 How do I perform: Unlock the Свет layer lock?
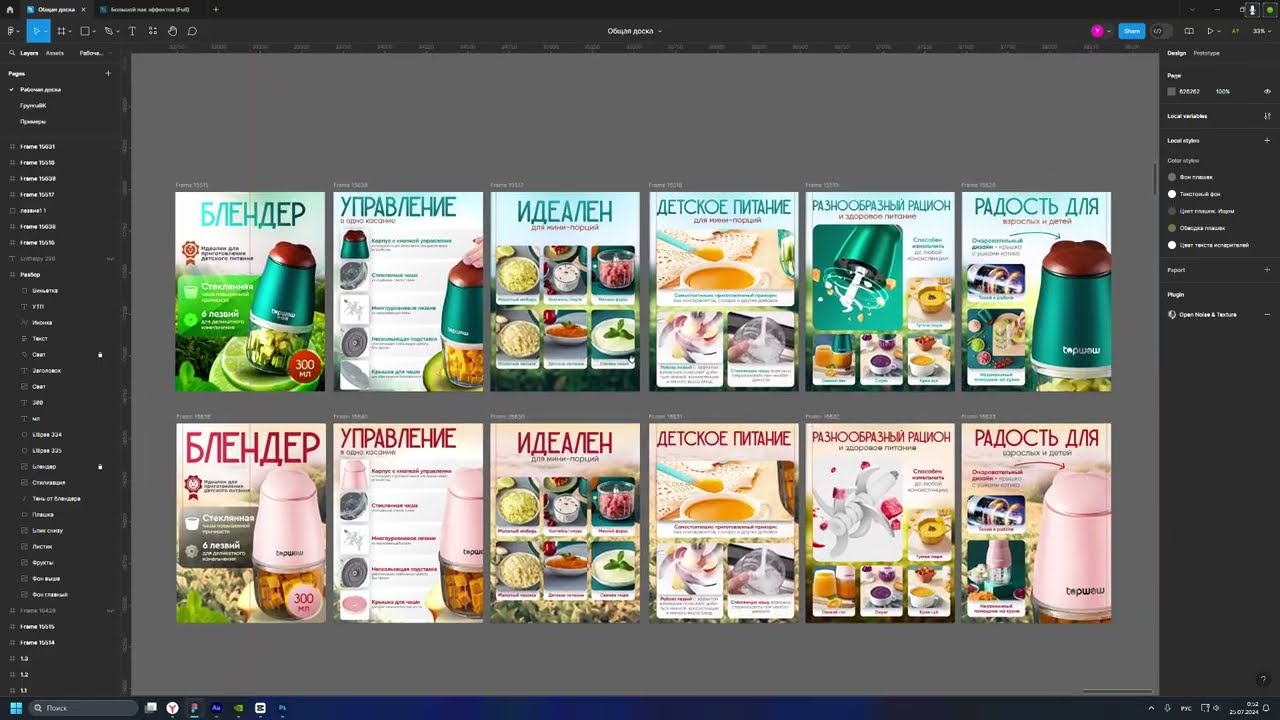[x=100, y=355]
